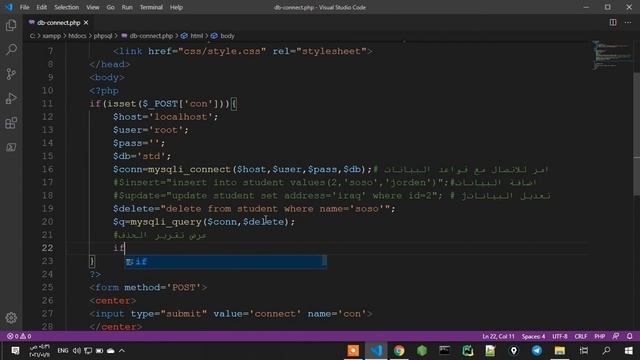Open the orange recorder taskbar icon

353,351
